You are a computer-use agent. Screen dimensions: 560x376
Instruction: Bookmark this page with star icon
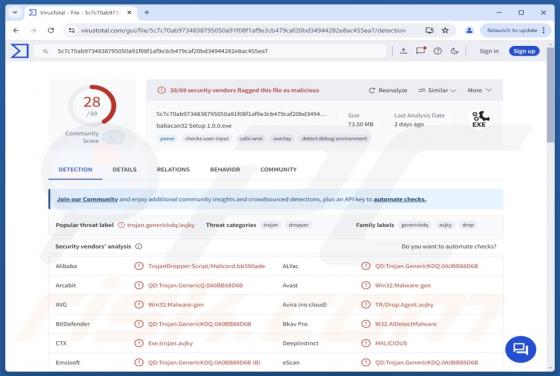tap(445, 30)
